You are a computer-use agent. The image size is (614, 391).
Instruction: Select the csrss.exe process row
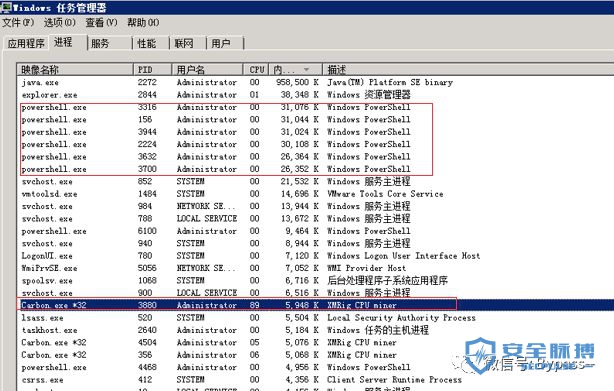click(x=315, y=380)
